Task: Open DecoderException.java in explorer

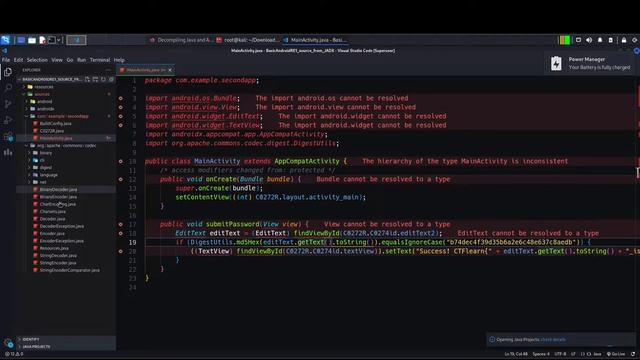Action: 62,227
